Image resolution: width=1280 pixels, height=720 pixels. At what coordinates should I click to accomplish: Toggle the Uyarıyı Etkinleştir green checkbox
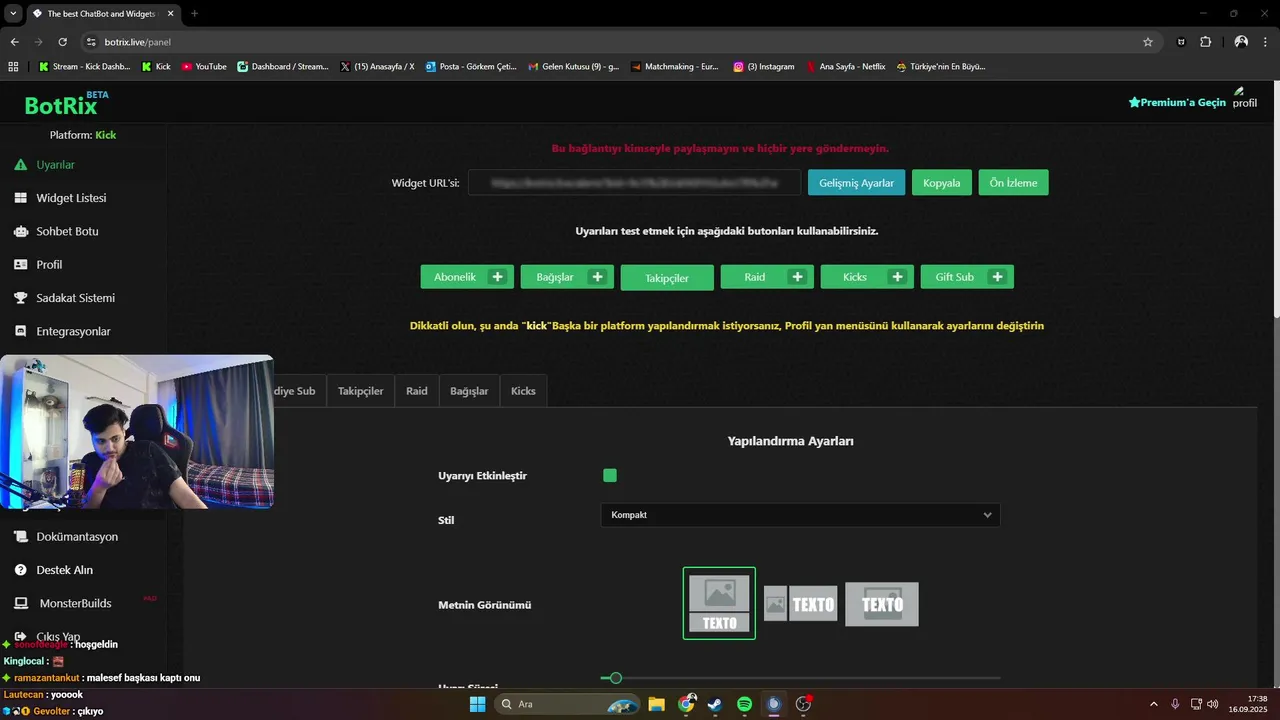(610, 476)
